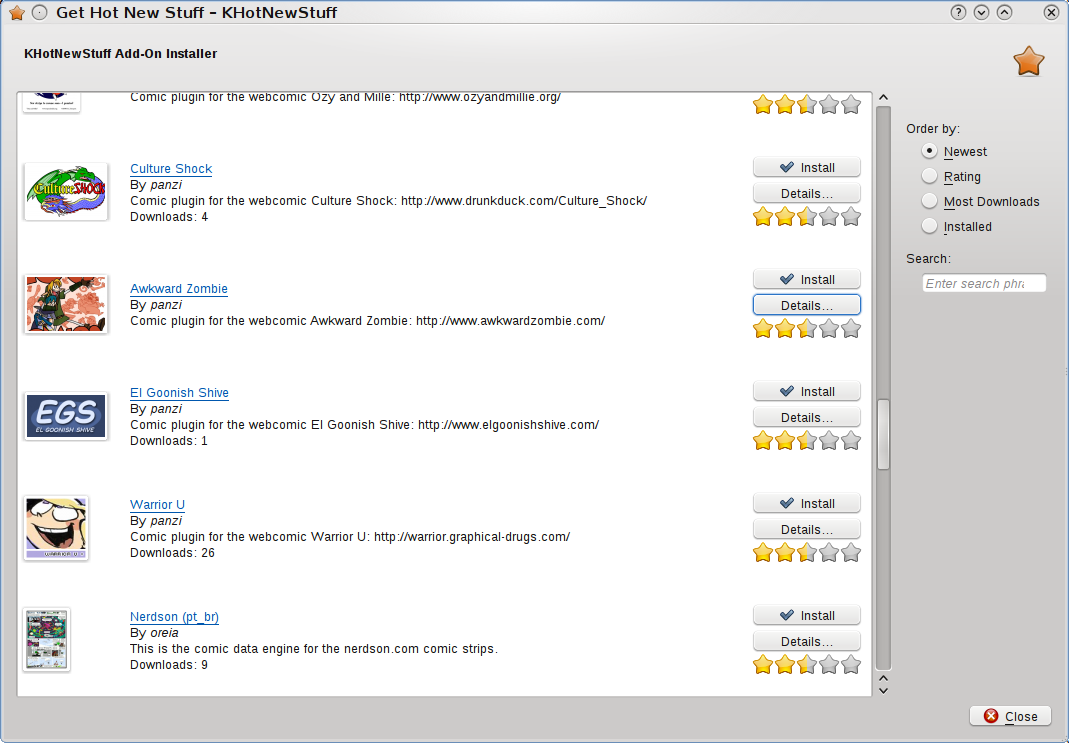Install the Culture Shock plugin
The height and width of the screenshot is (743, 1069).
(807, 168)
